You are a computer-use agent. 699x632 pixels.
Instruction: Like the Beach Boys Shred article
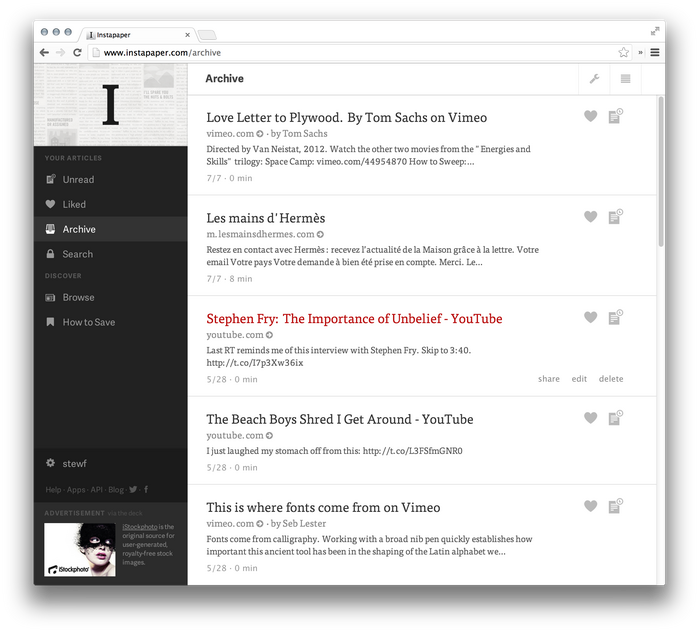[590, 418]
